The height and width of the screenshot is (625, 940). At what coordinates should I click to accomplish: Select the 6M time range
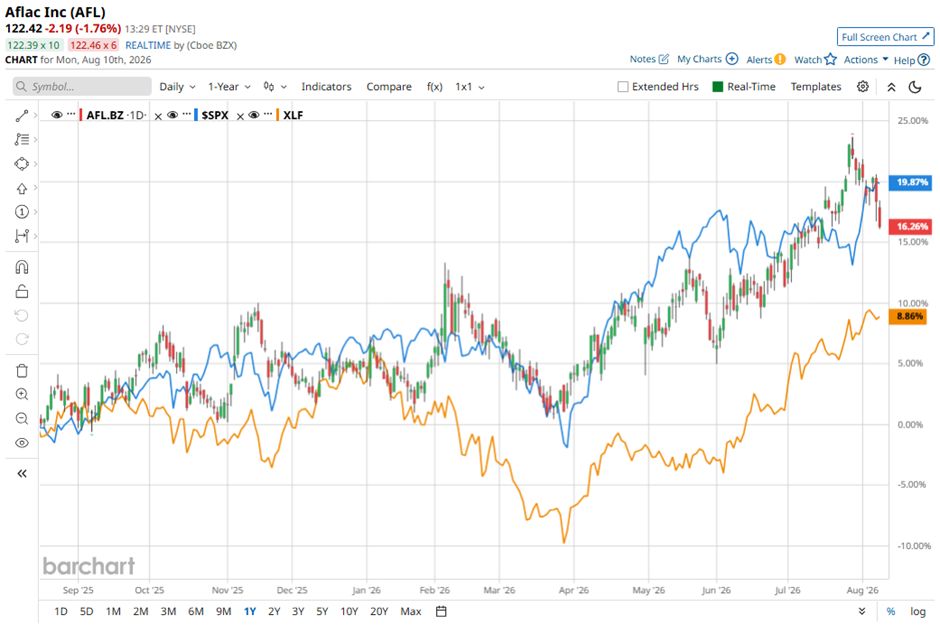[196, 611]
